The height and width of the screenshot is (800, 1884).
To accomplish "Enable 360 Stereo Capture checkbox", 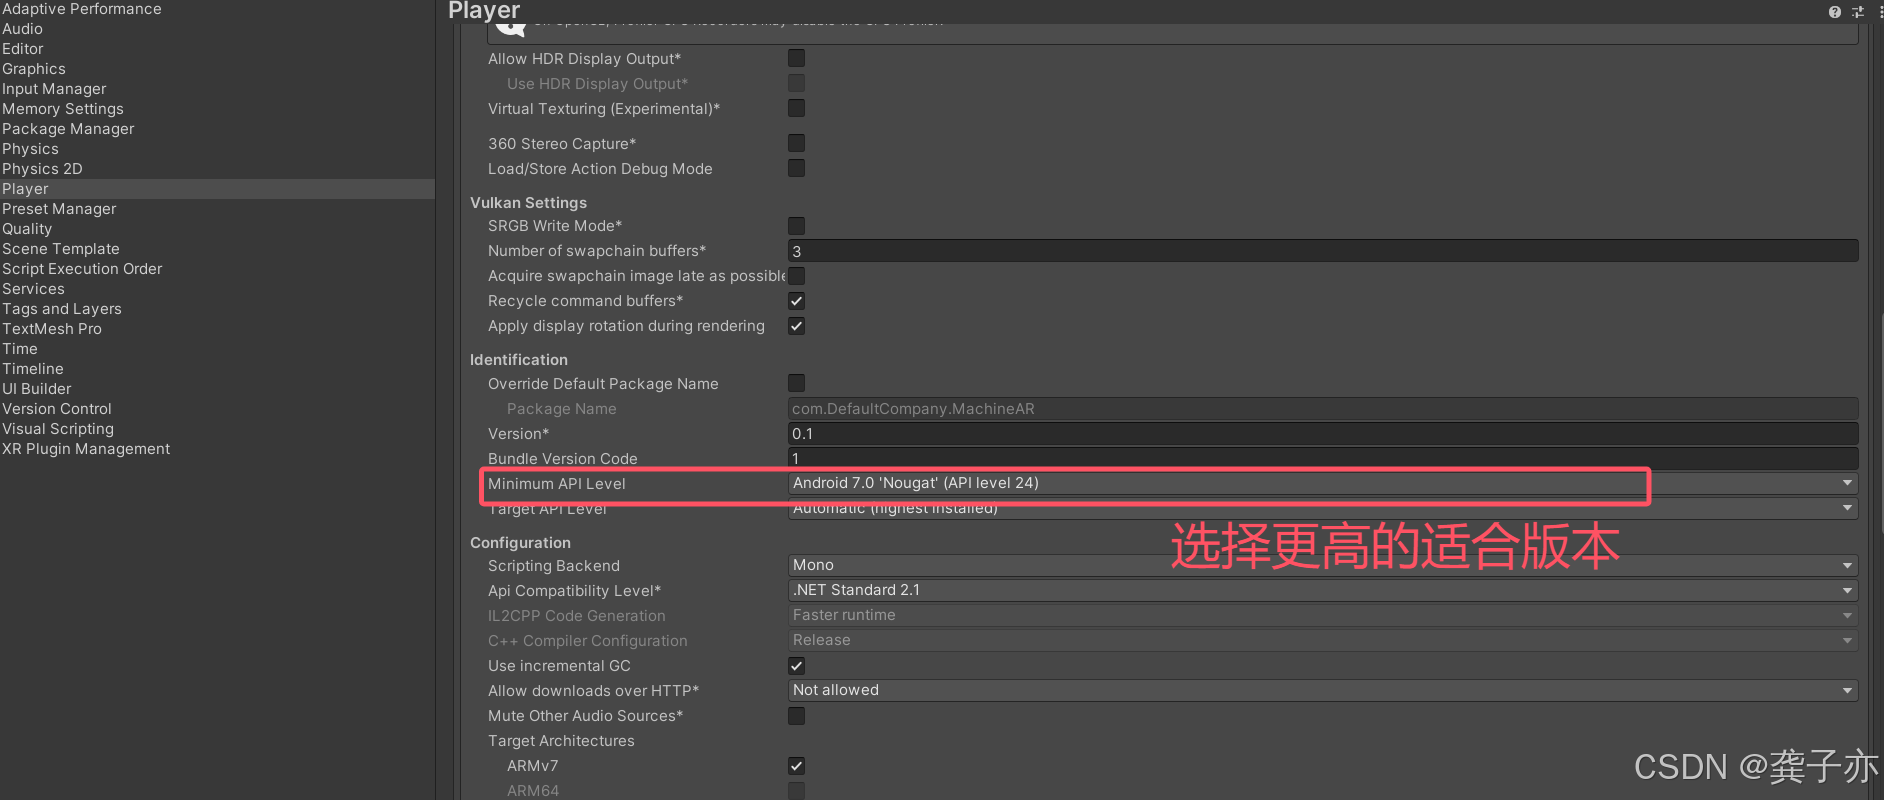I will 796,143.
